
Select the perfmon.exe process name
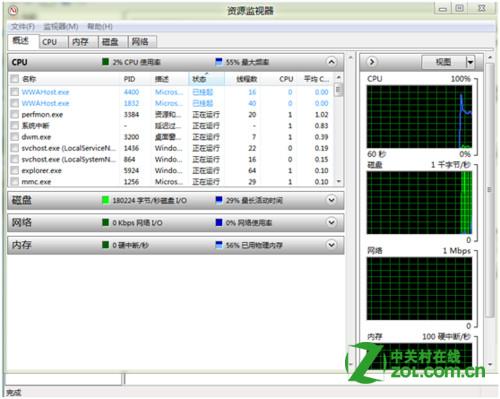[42, 115]
